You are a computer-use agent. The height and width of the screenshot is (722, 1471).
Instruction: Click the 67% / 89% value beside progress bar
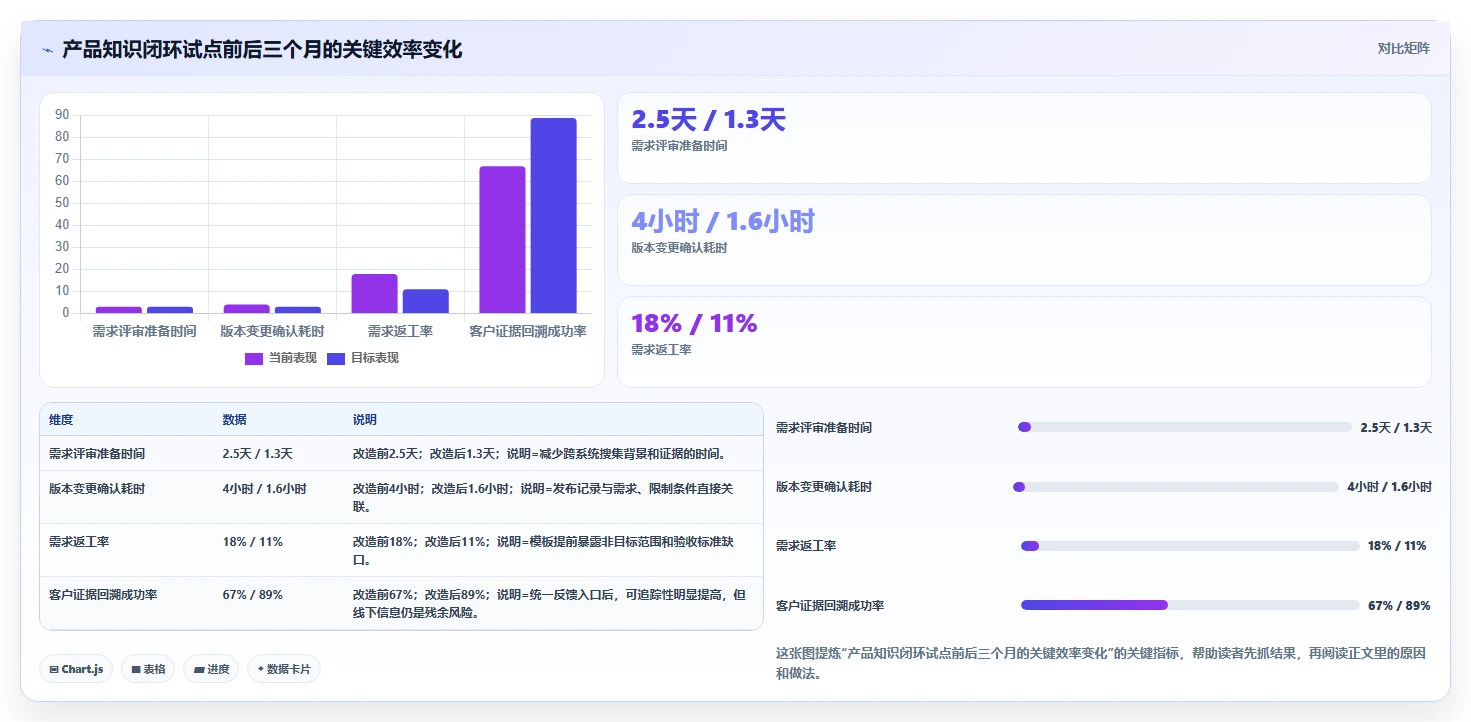(1399, 606)
